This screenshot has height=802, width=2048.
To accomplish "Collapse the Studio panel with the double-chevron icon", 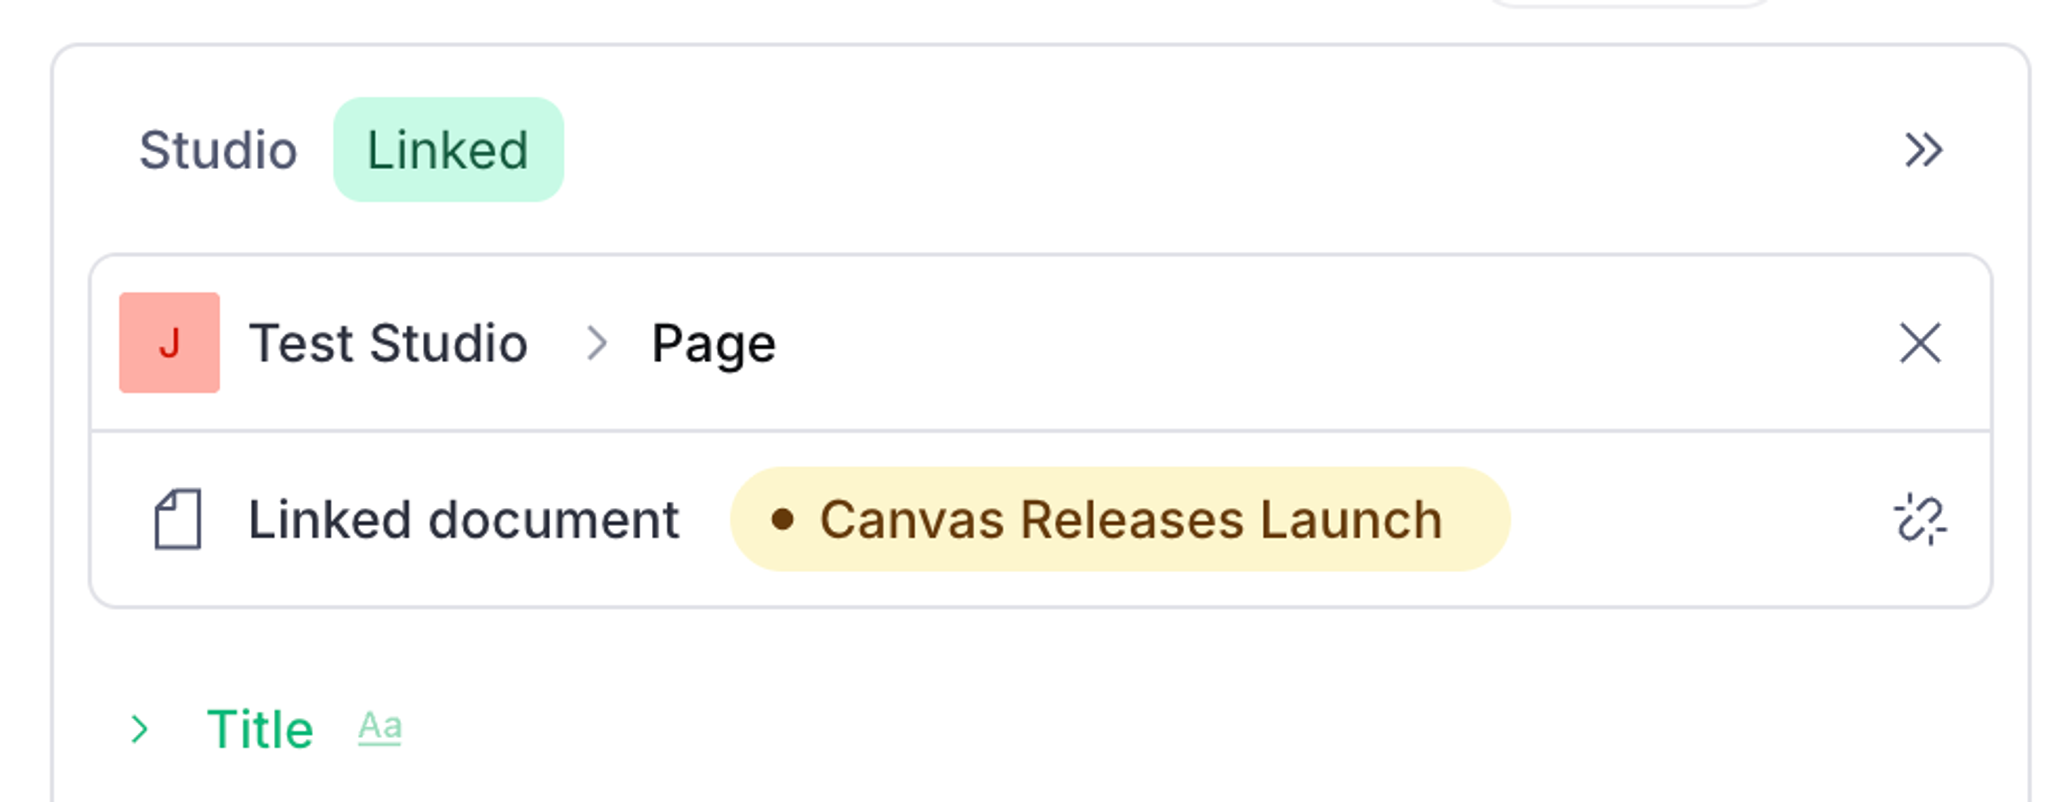I will click(x=1923, y=150).
